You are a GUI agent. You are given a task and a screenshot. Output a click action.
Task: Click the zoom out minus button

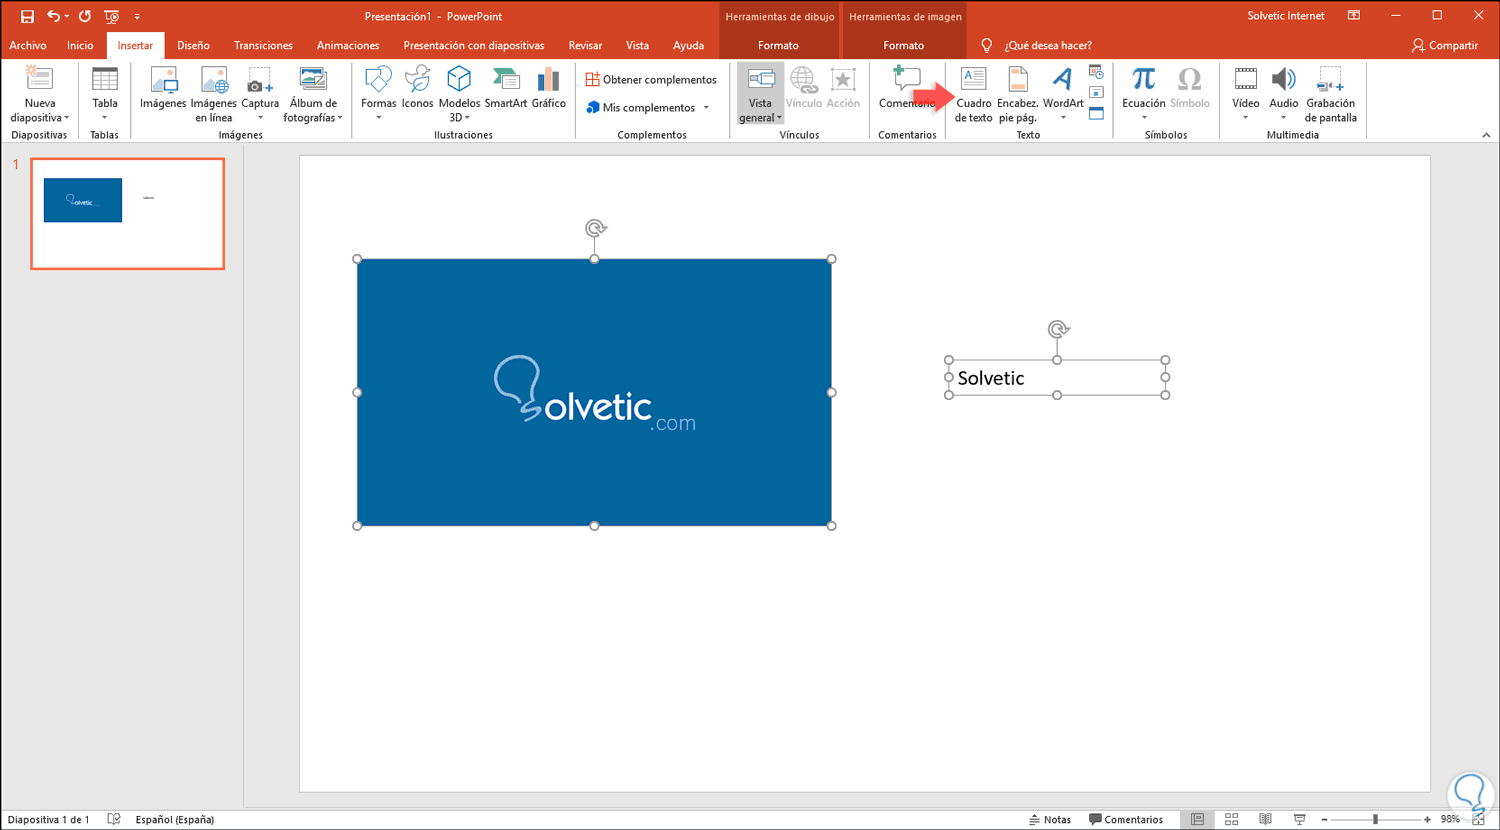(1324, 819)
